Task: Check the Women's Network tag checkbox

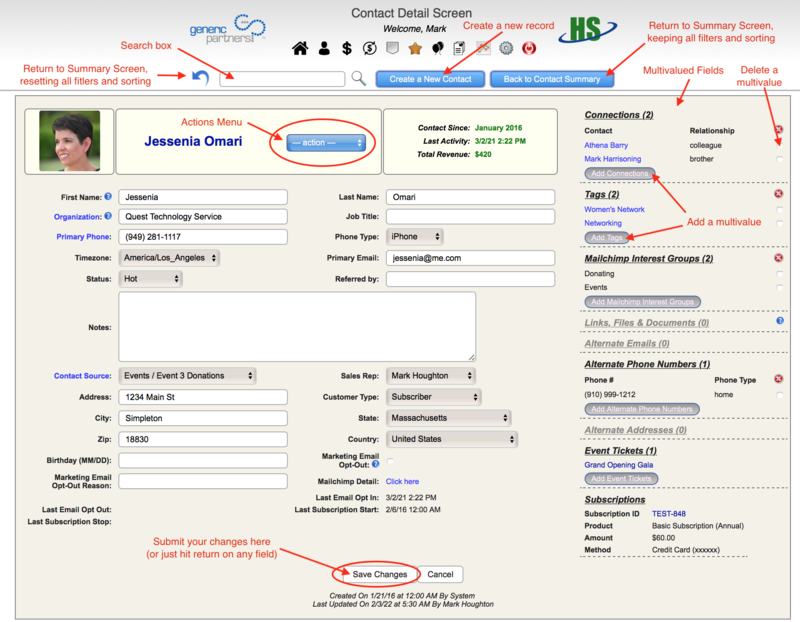Action: coord(779,209)
